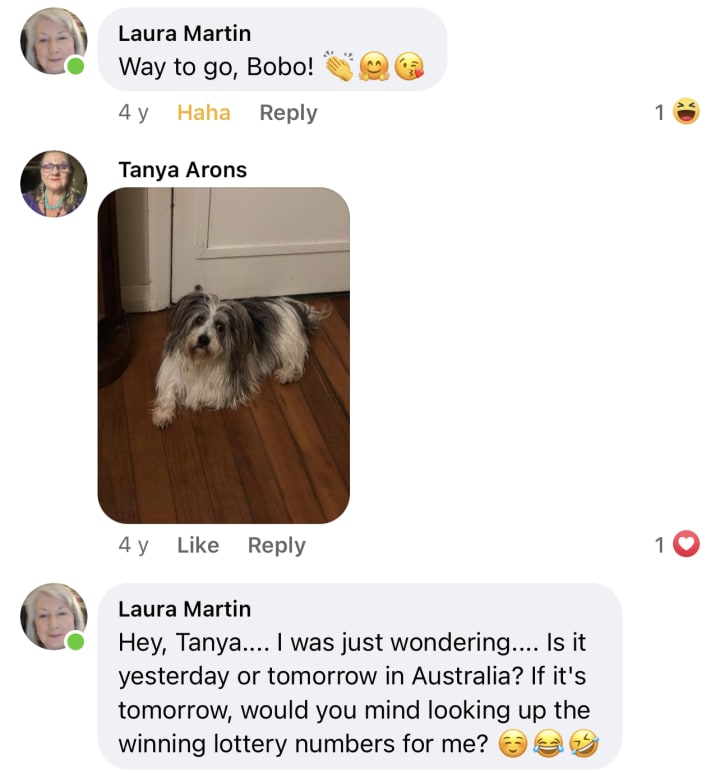Click the tears of joy emoji

[548, 744]
